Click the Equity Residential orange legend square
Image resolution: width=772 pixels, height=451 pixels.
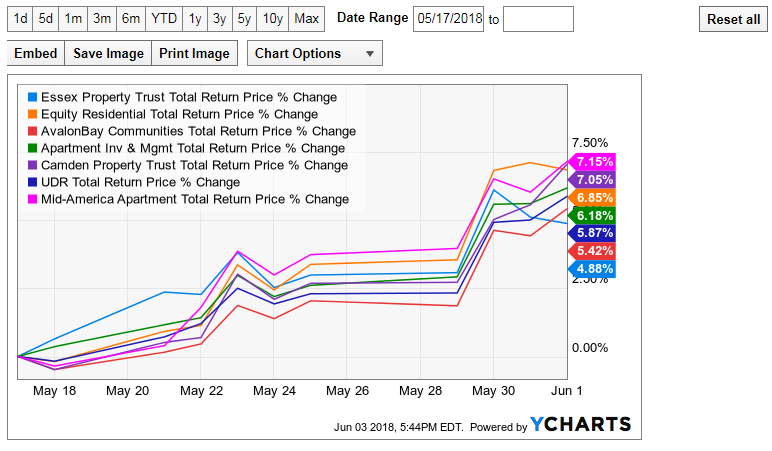(32, 114)
